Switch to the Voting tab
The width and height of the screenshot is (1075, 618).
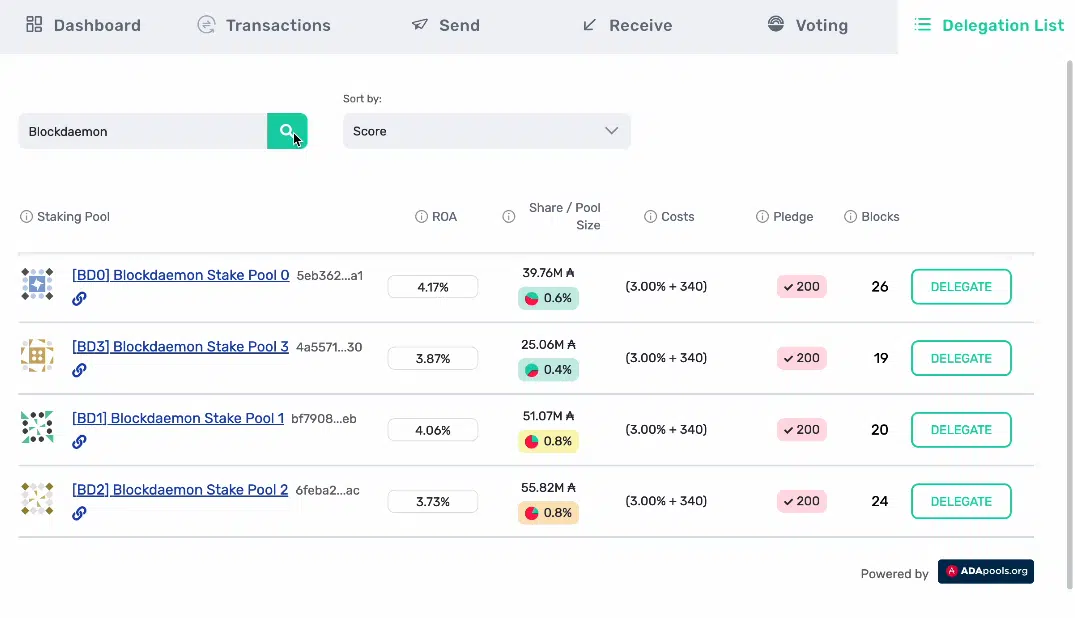[x=808, y=25]
